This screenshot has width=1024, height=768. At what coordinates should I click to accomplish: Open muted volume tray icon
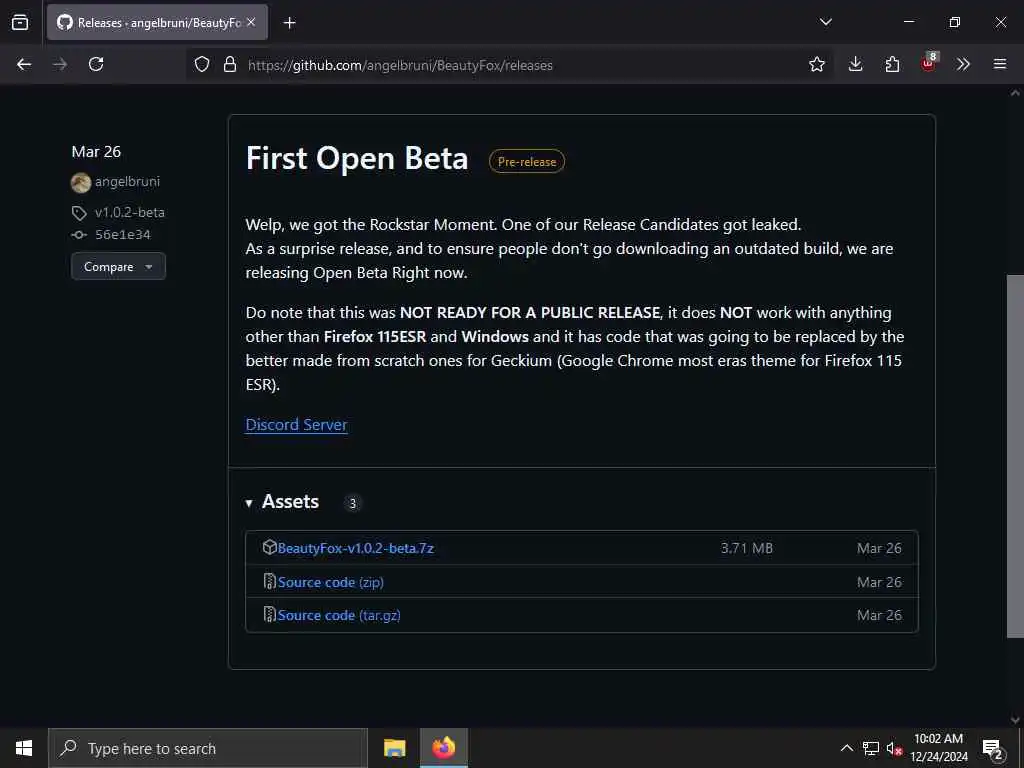pyautogui.click(x=894, y=748)
